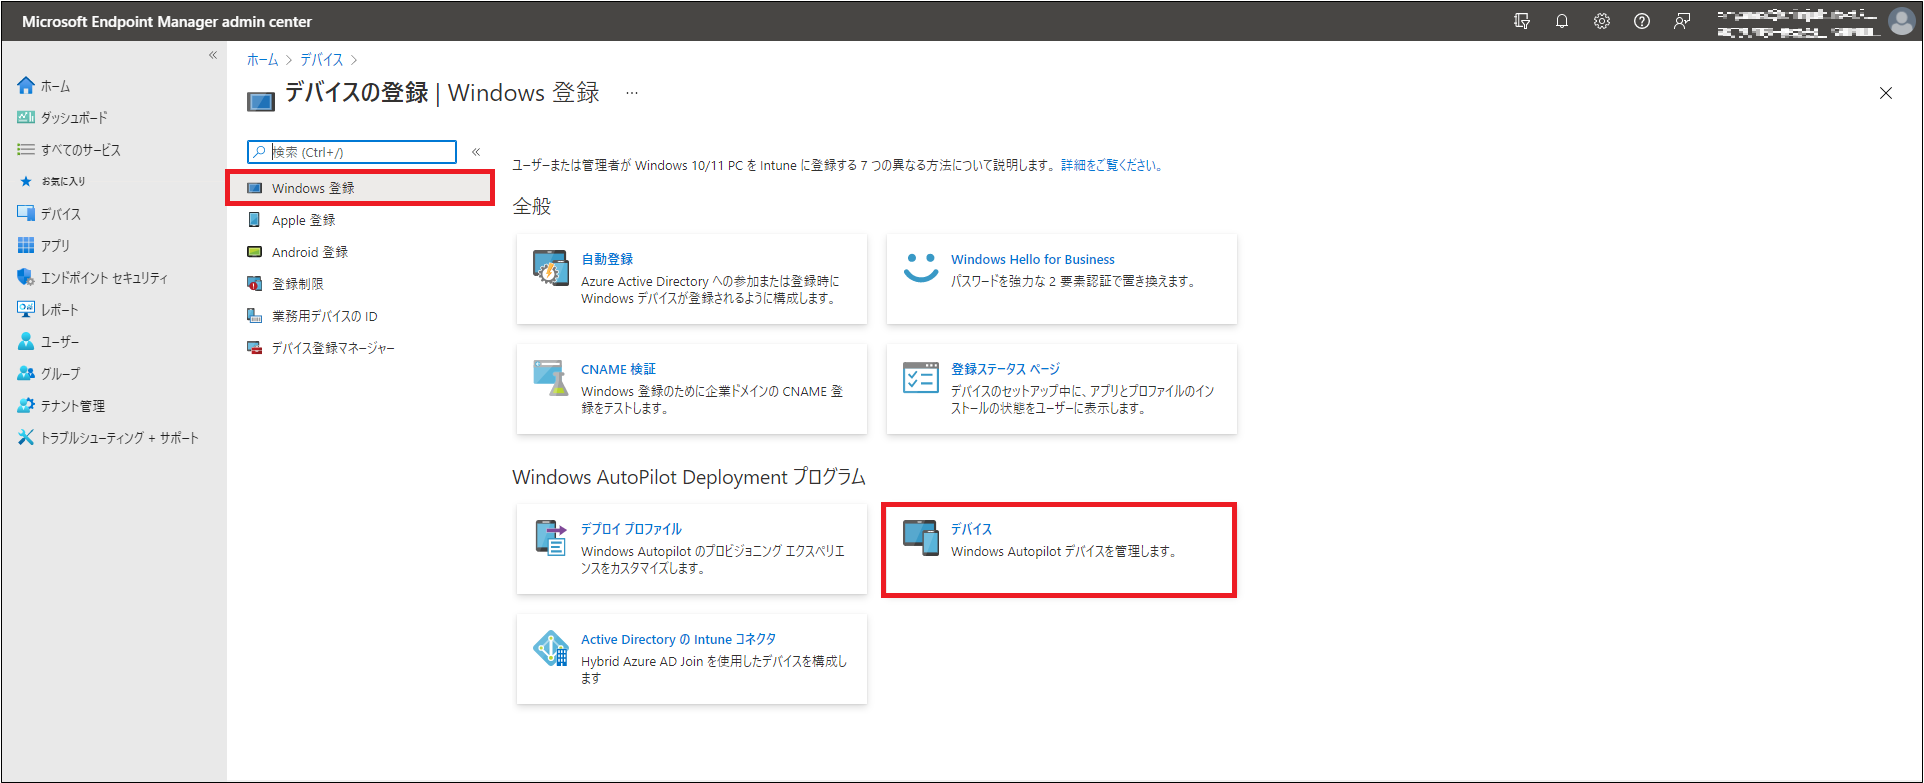Open Active Directory の Intune コネクタ link
Image resolution: width=1924 pixels, height=783 pixels.
[678, 639]
